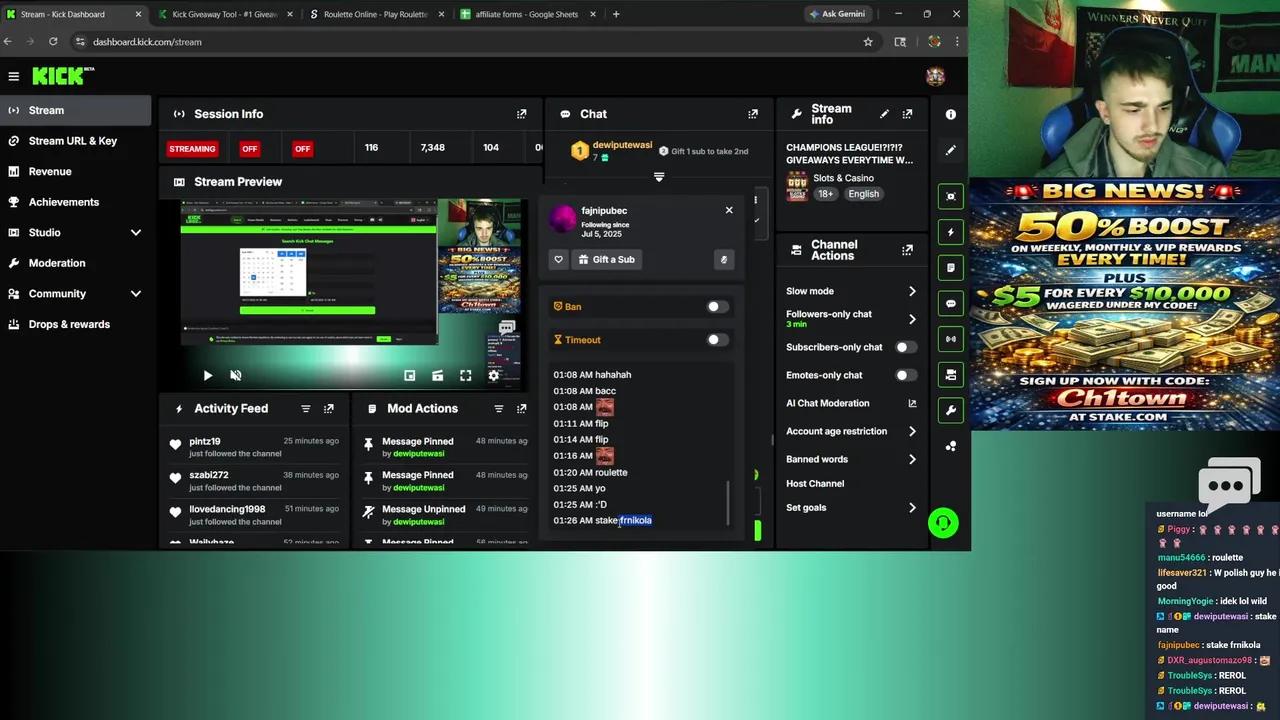Click Host Channel
Image resolution: width=1280 pixels, height=720 pixels.
(x=815, y=483)
